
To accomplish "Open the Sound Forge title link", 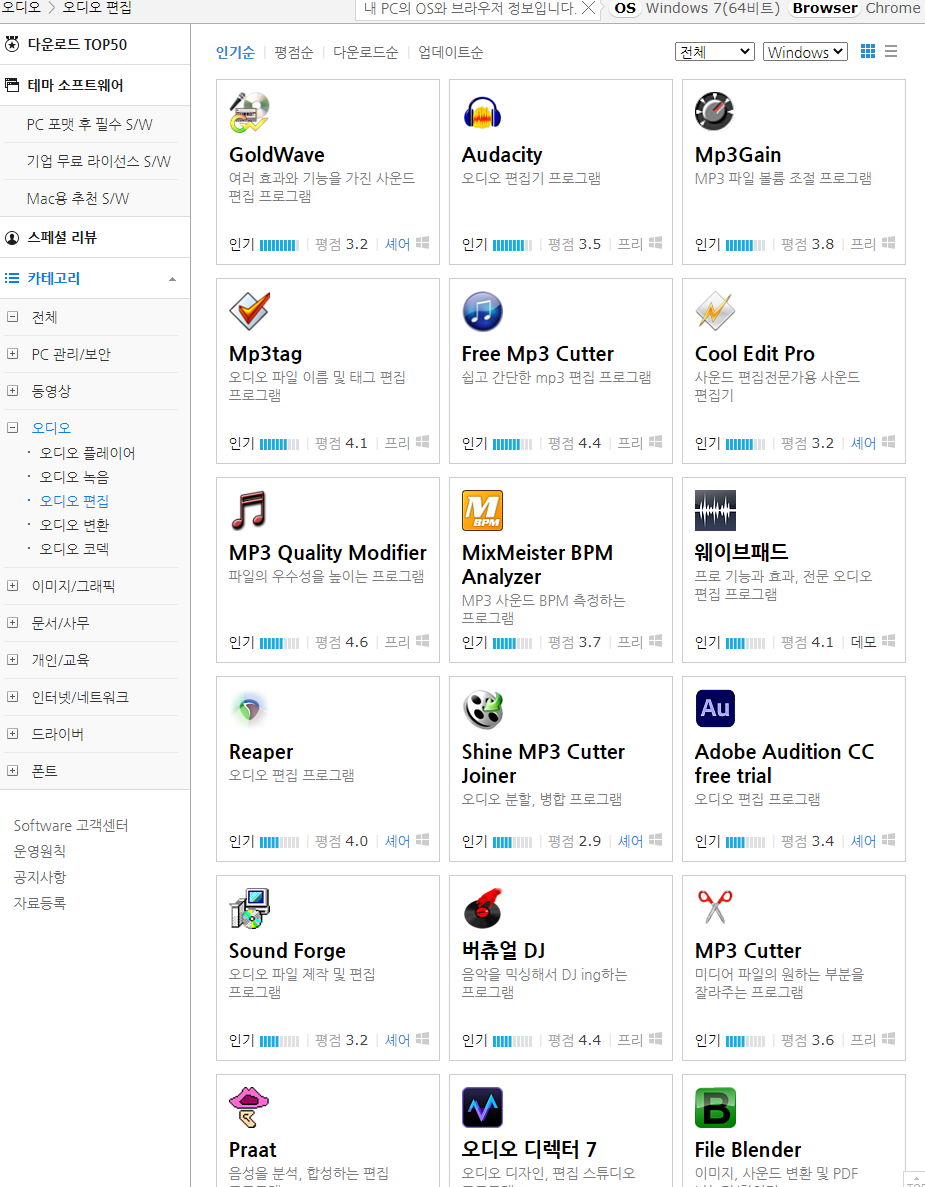I will 287,951.
